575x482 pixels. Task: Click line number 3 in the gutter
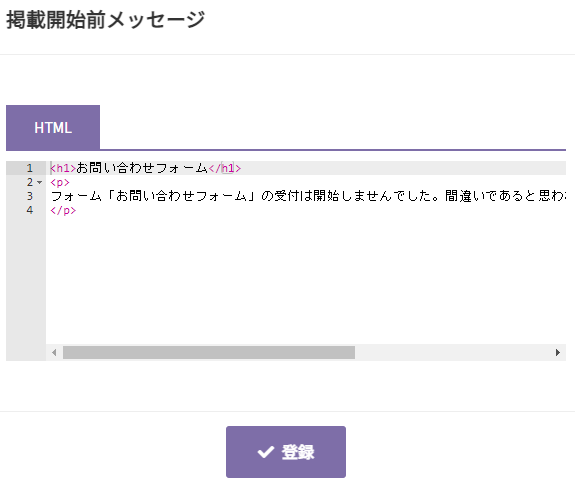pyautogui.click(x=30, y=196)
